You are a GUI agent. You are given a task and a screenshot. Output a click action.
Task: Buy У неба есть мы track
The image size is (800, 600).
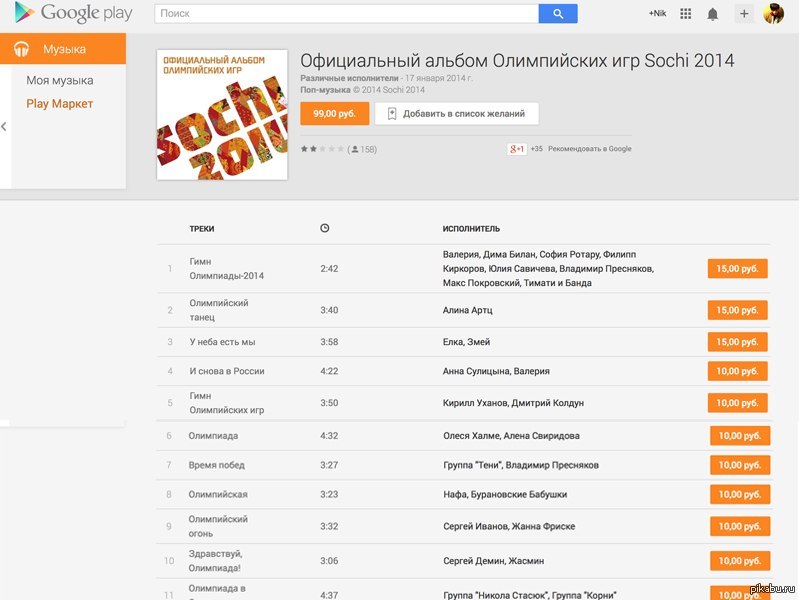[x=737, y=342]
